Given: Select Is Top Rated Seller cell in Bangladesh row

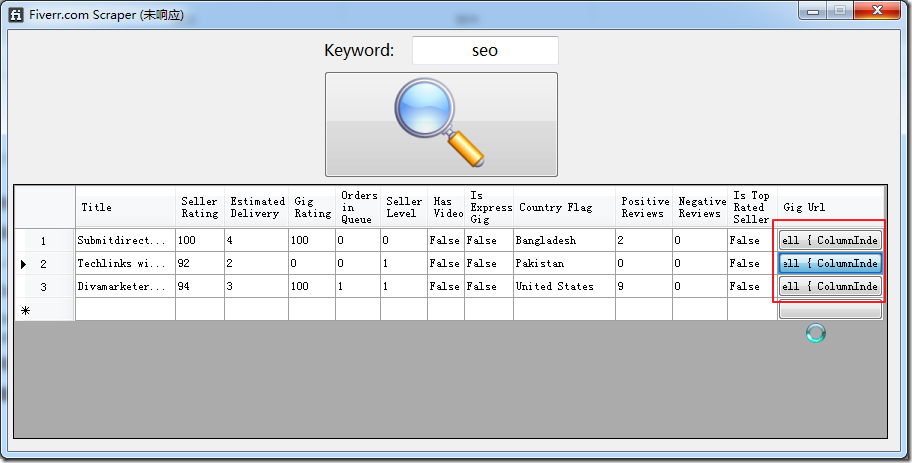Looking at the screenshot, I should tap(752, 240).
